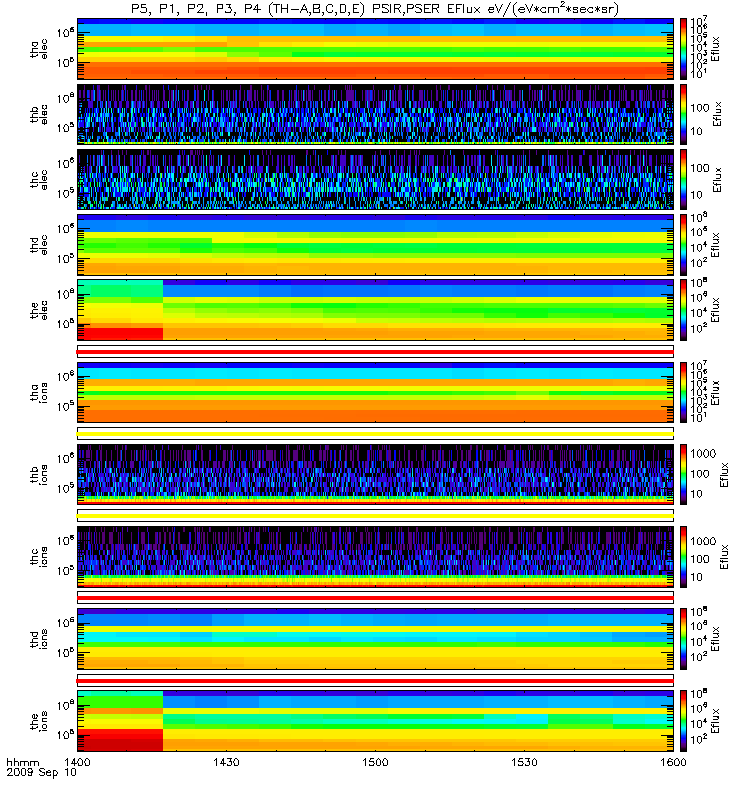
Task: Select the 'tha ions' panel axis label
Action: pyautogui.click(x=38, y=393)
